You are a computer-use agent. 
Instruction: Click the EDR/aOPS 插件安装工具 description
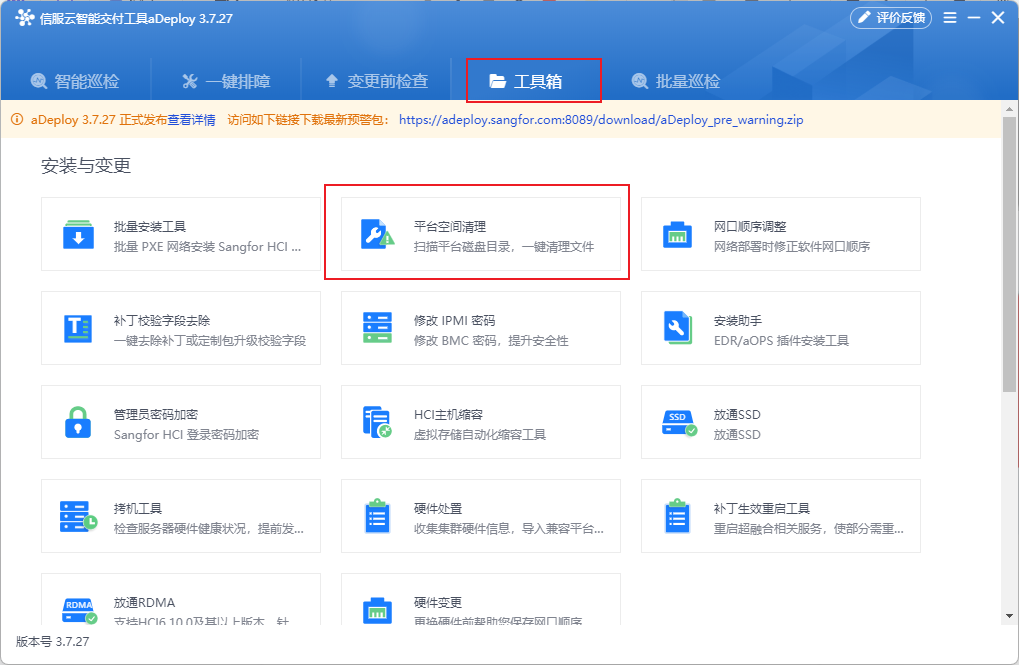pos(781,341)
